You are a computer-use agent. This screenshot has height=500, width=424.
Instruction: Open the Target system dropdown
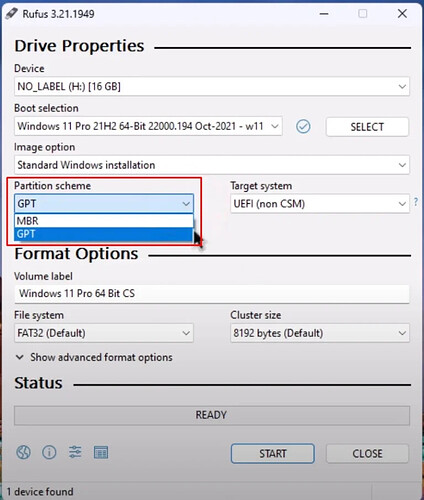320,204
